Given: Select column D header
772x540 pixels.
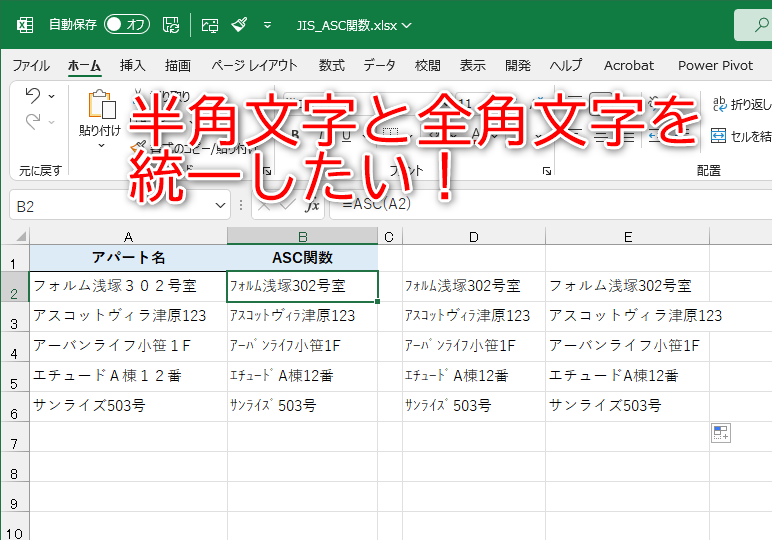Looking at the screenshot, I should pos(474,237).
